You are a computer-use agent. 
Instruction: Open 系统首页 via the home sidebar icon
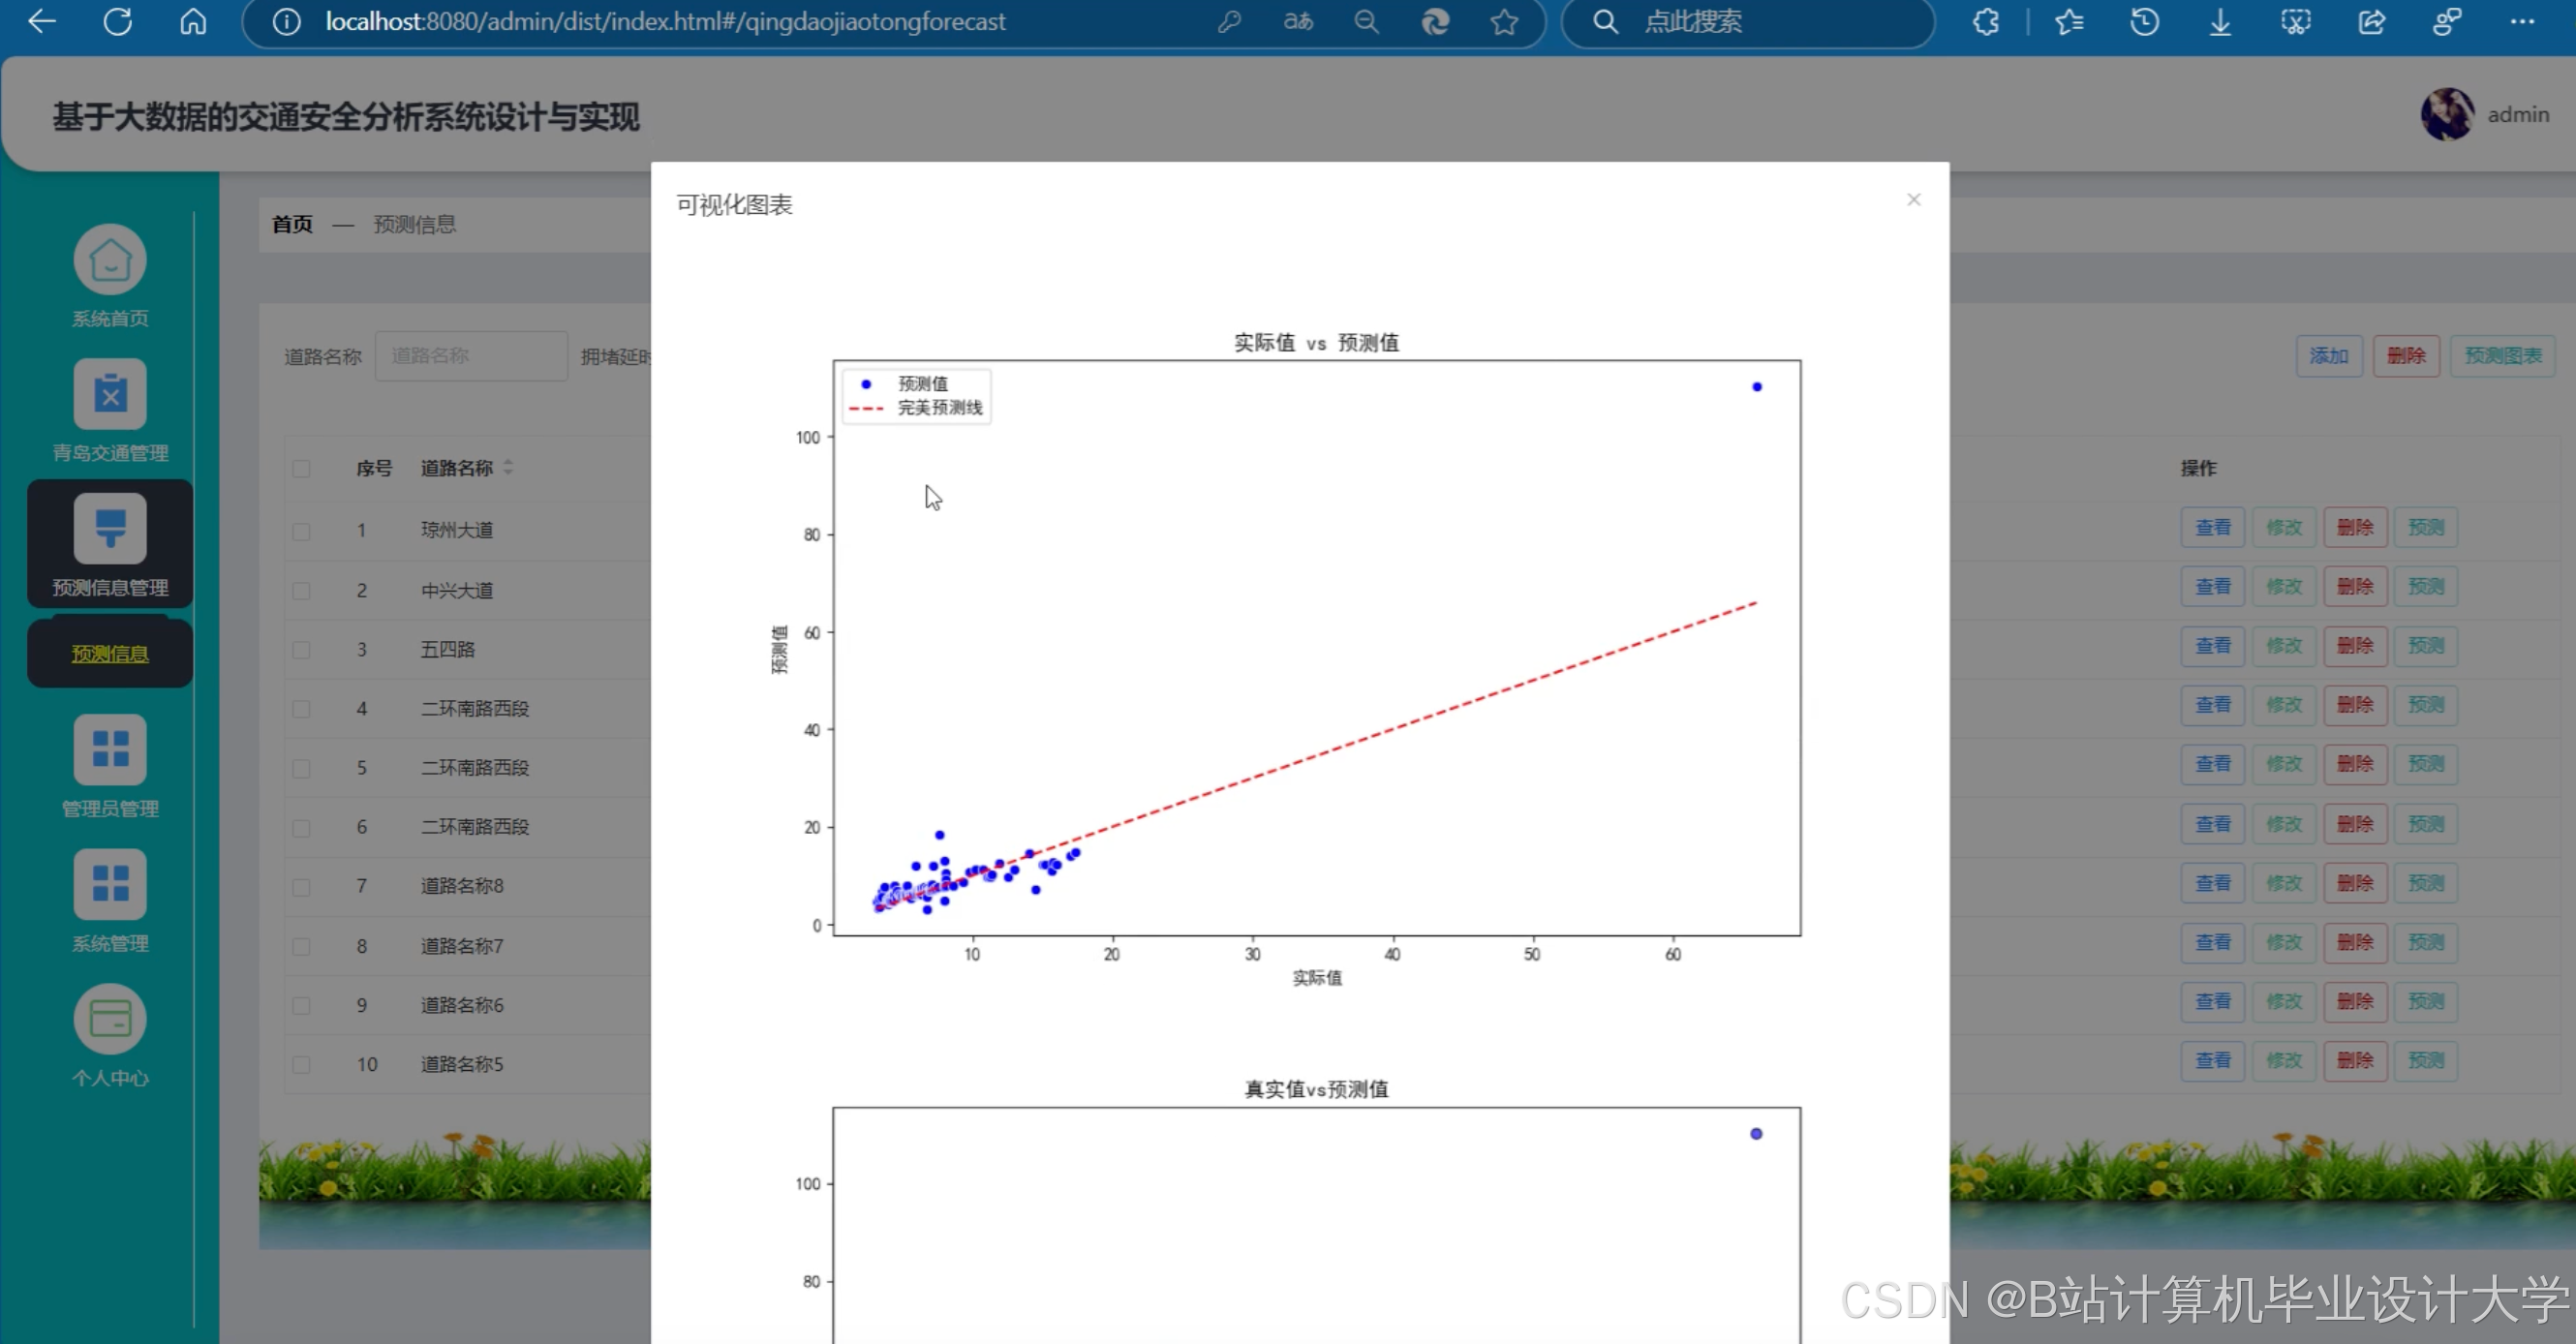(109, 259)
